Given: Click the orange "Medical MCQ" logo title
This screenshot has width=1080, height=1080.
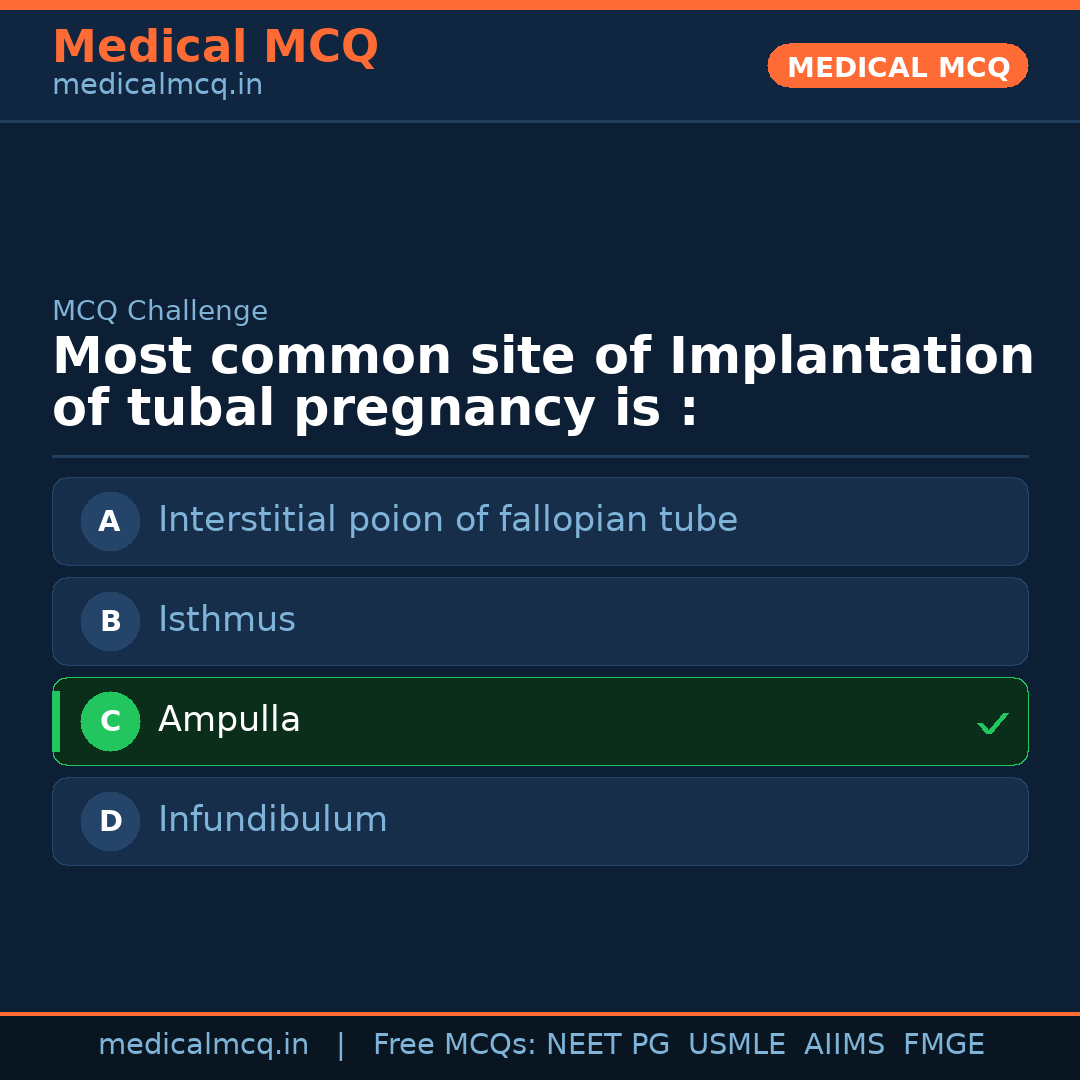Looking at the screenshot, I should [215, 47].
